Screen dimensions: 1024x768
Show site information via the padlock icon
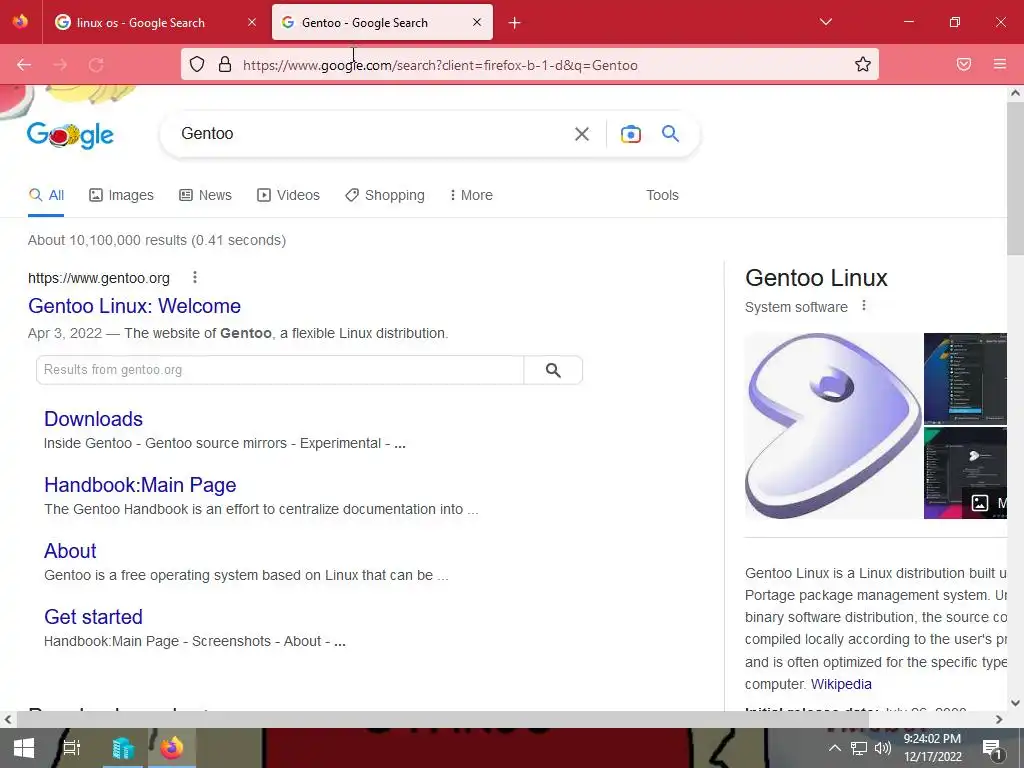click(225, 64)
